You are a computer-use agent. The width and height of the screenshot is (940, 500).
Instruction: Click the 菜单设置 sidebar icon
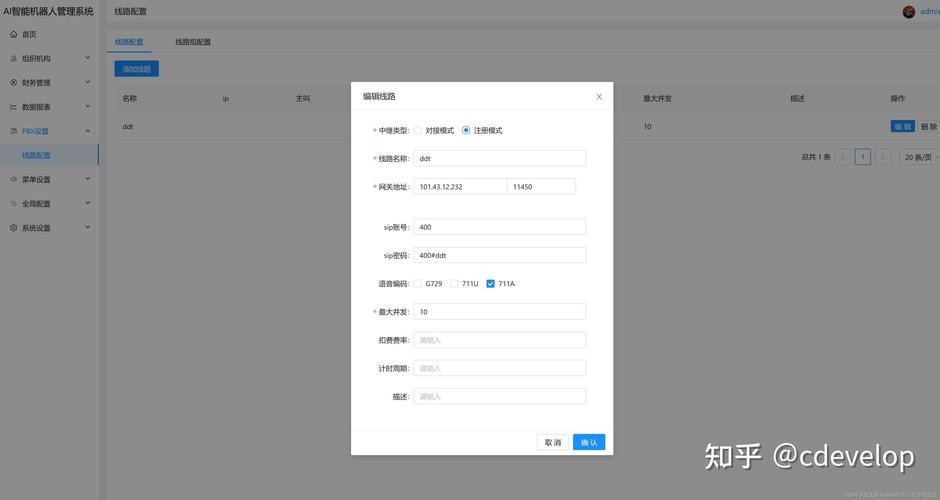13,179
